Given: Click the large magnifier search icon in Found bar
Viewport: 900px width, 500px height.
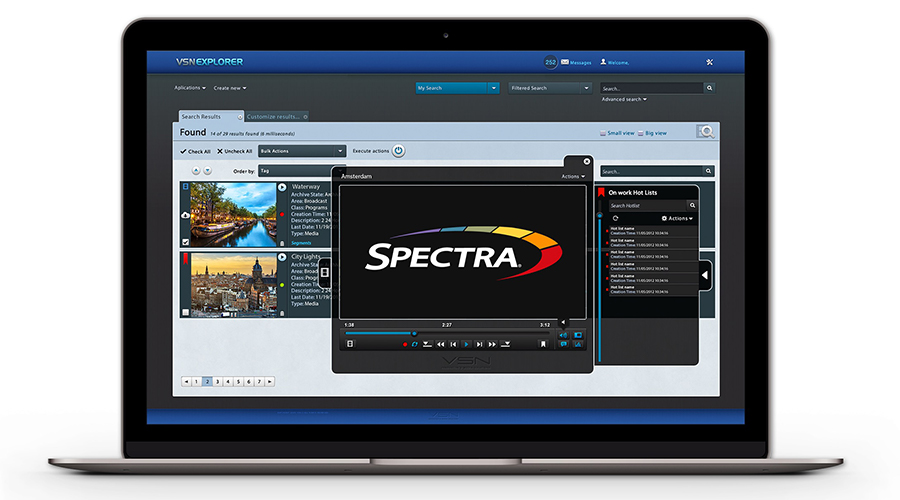Looking at the screenshot, I should tap(706, 132).
